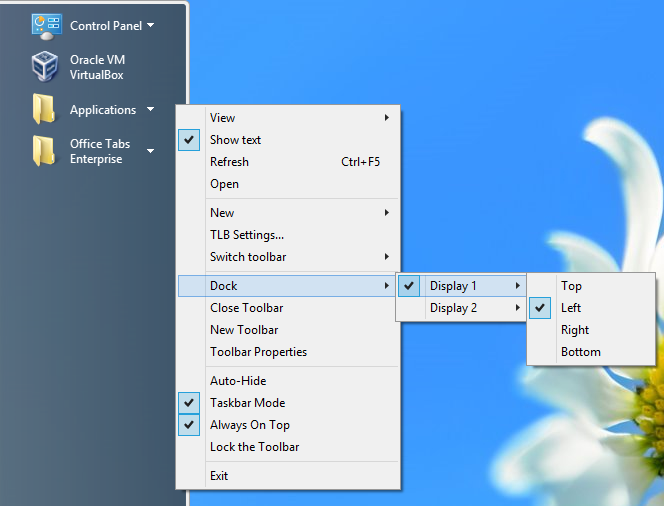Toggle the Show text option
This screenshot has width=664, height=506.
(x=288, y=140)
